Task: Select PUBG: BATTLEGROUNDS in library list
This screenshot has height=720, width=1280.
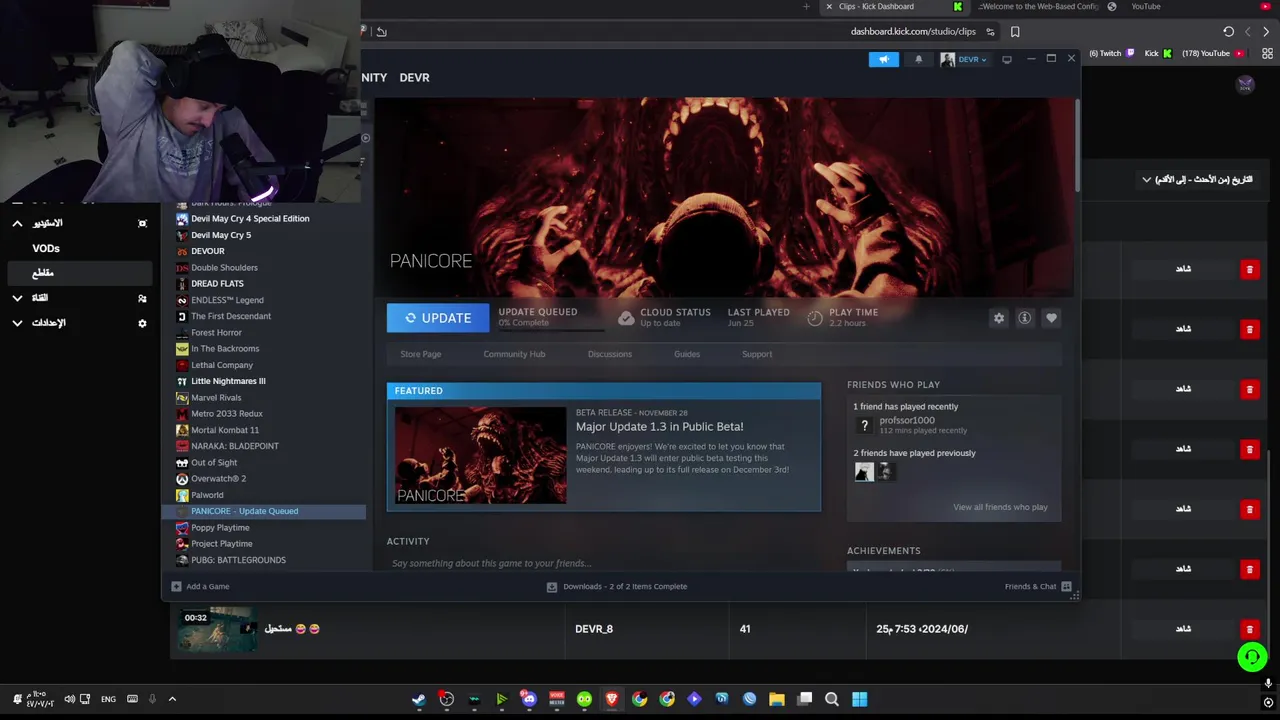Action: point(238,560)
